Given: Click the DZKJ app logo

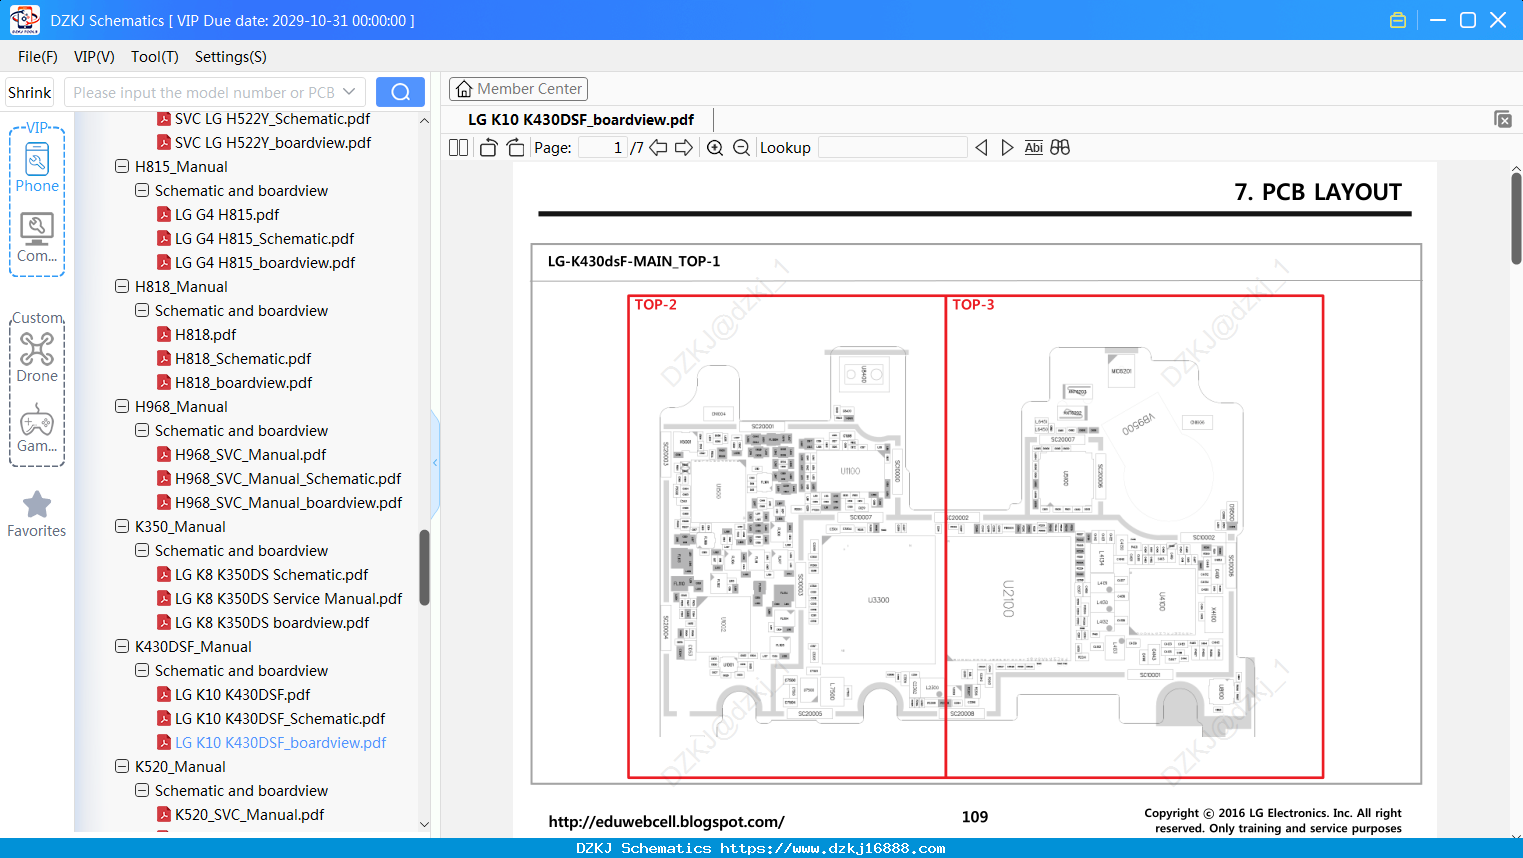Looking at the screenshot, I should coord(24,20).
